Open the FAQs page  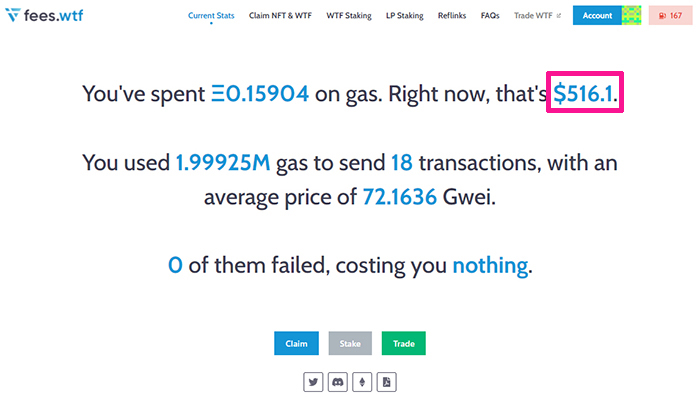(x=490, y=16)
